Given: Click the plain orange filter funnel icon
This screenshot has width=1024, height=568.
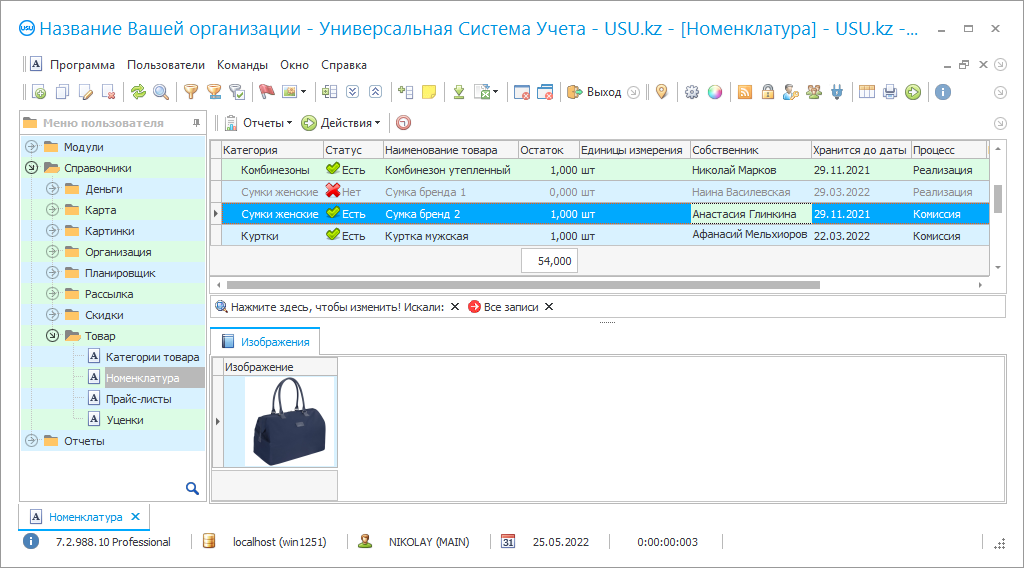Looking at the screenshot, I should [x=191, y=92].
